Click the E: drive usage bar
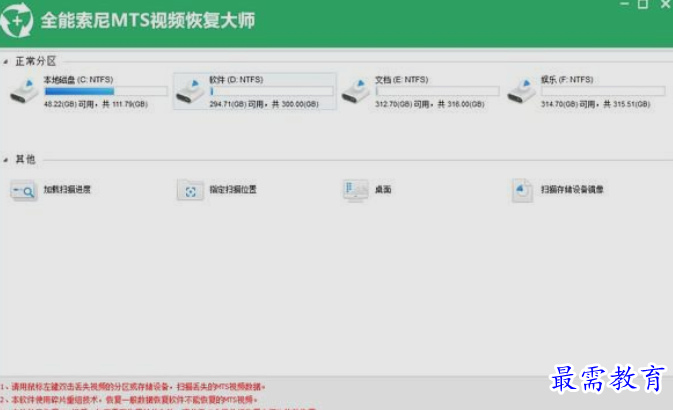The height and width of the screenshot is (410, 673). [x=437, y=91]
